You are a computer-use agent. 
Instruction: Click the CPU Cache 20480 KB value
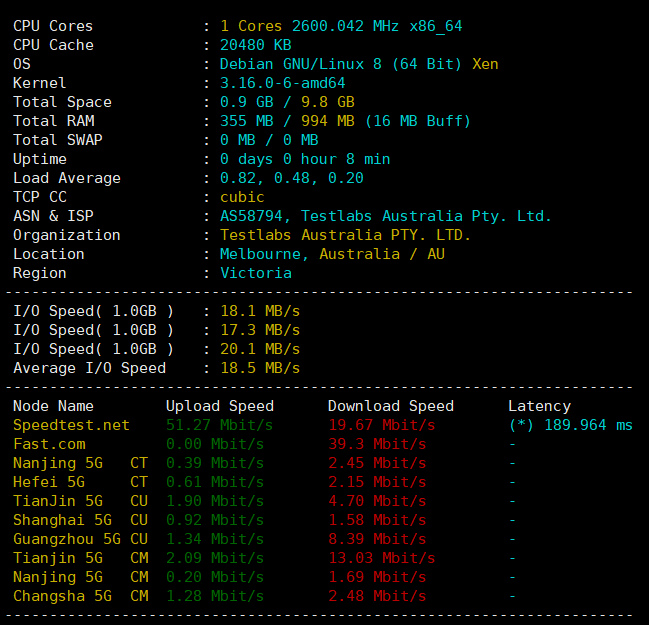pos(255,45)
